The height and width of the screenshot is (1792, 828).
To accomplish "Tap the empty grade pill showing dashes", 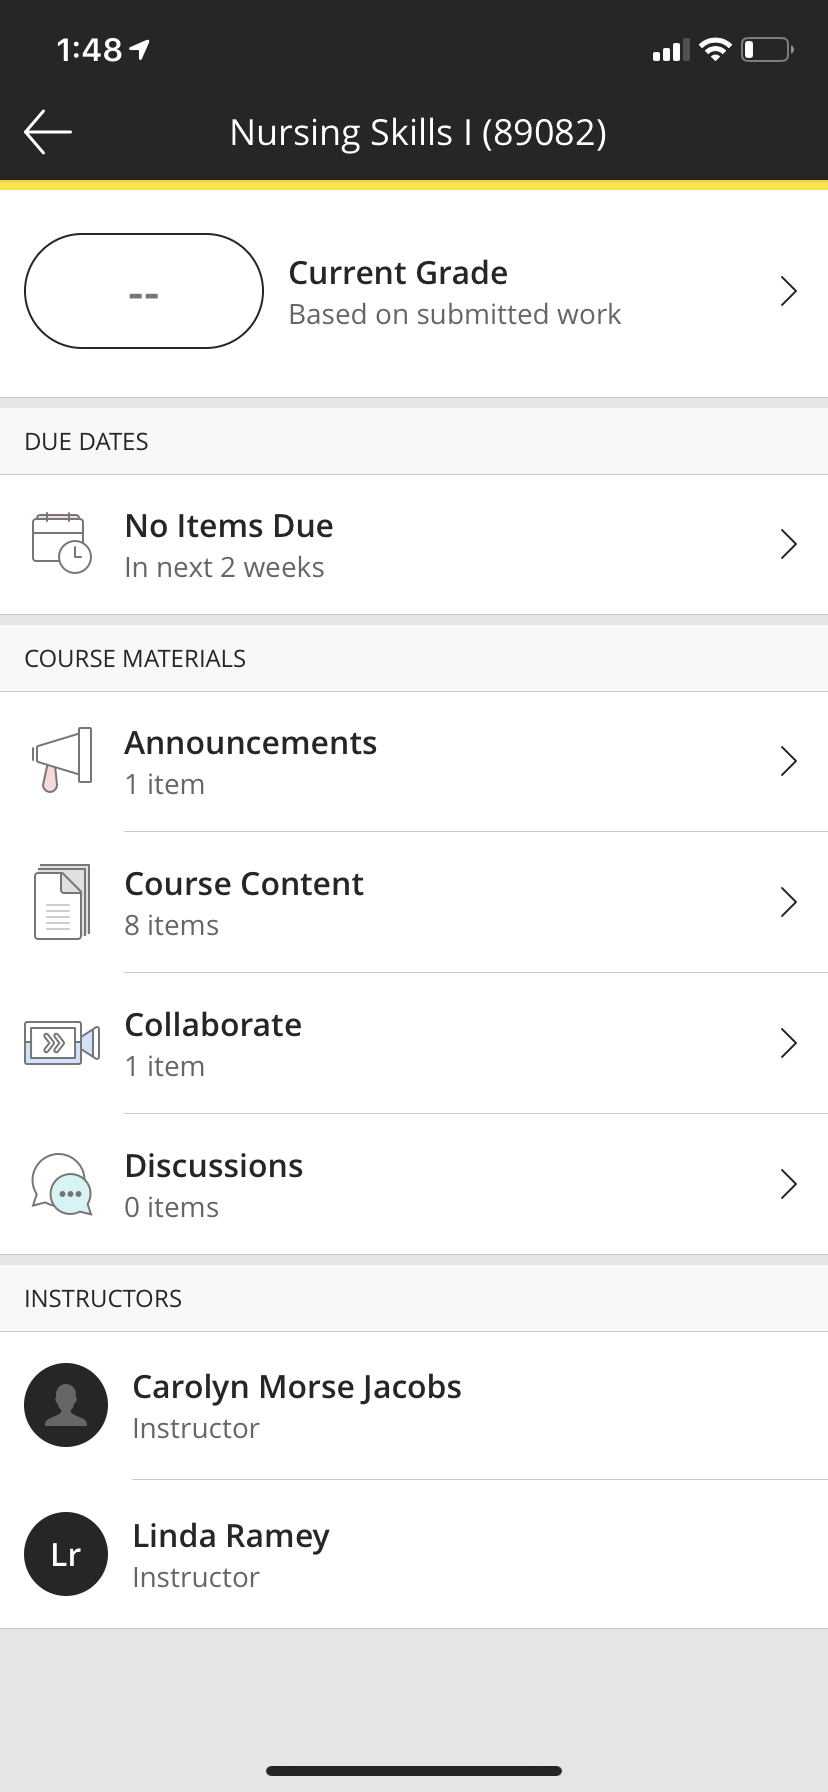I will click(x=144, y=291).
